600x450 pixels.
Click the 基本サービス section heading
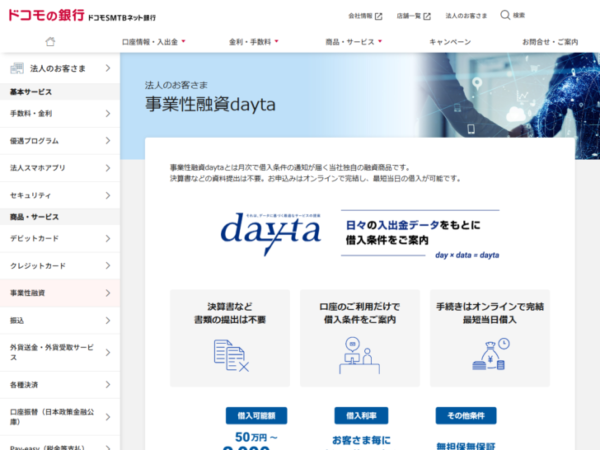point(31,92)
